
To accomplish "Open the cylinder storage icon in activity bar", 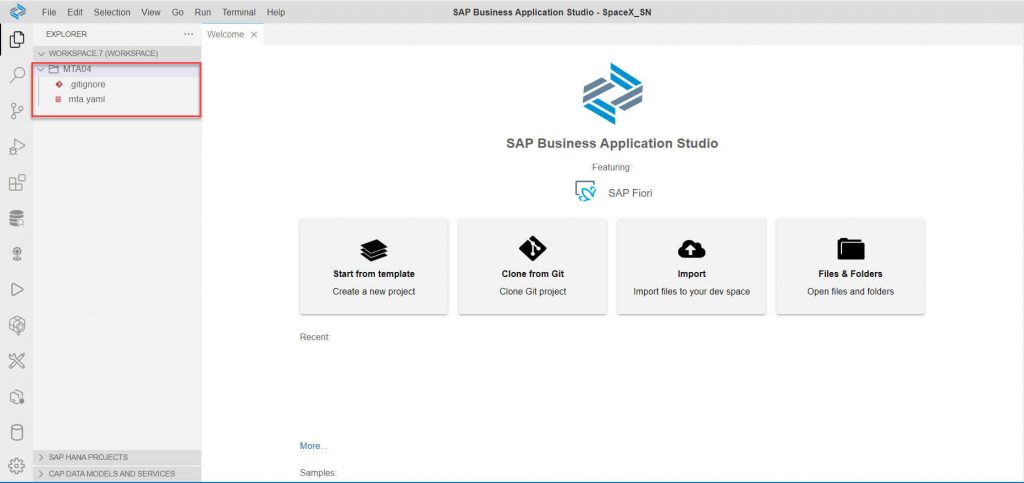I will point(17,432).
